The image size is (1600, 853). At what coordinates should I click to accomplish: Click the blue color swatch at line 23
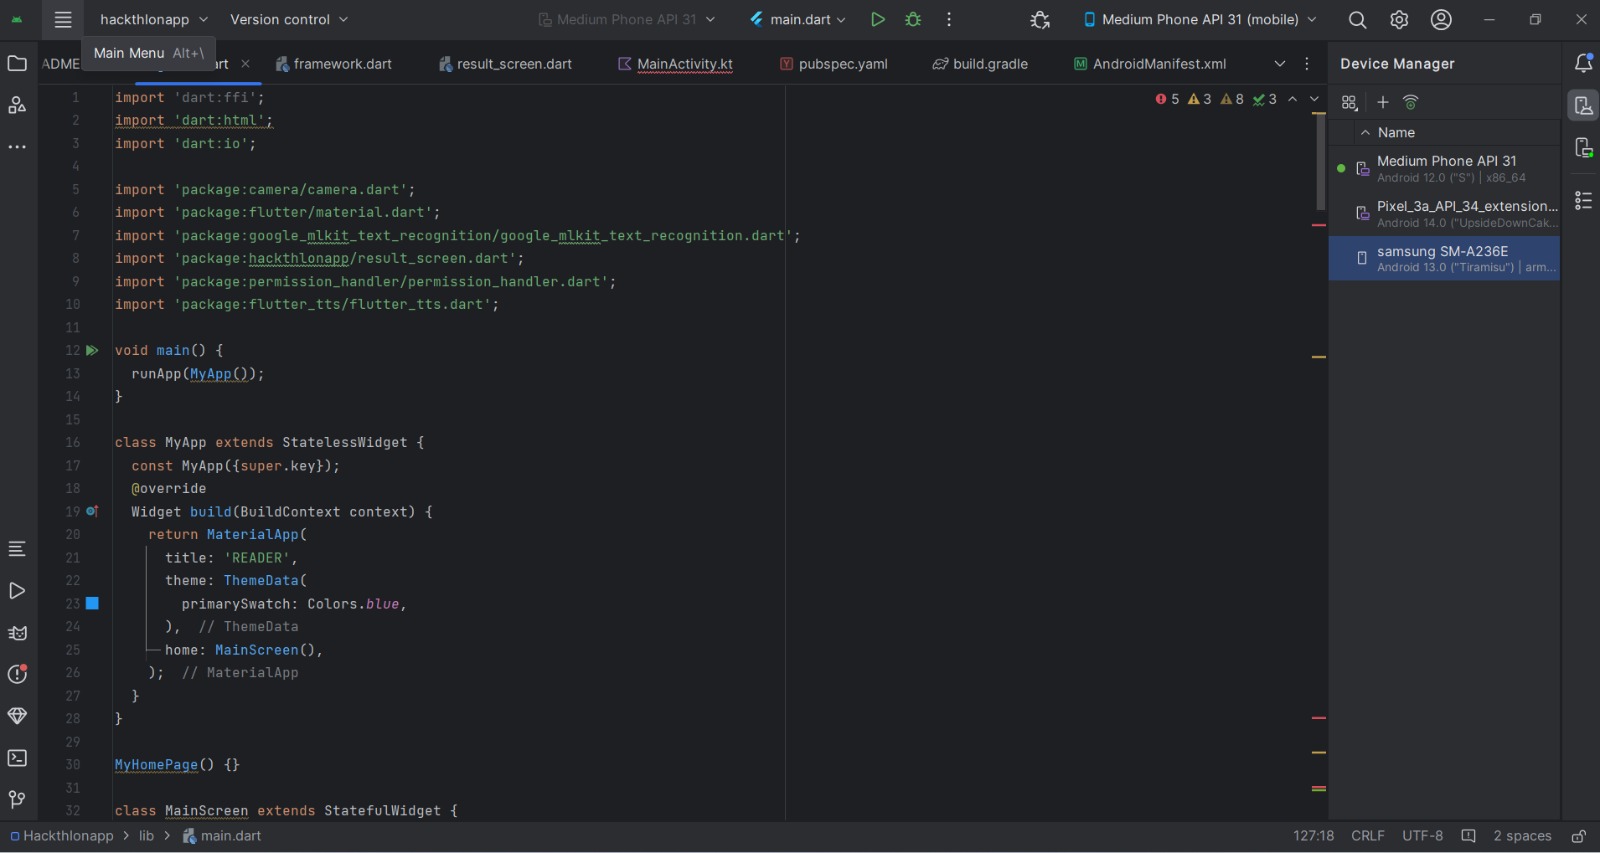click(92, 603)
